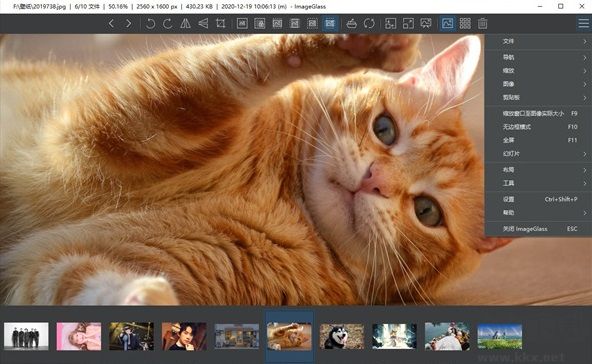Flip the image vertically
This screenshot has height=364, width=592.
203,23
